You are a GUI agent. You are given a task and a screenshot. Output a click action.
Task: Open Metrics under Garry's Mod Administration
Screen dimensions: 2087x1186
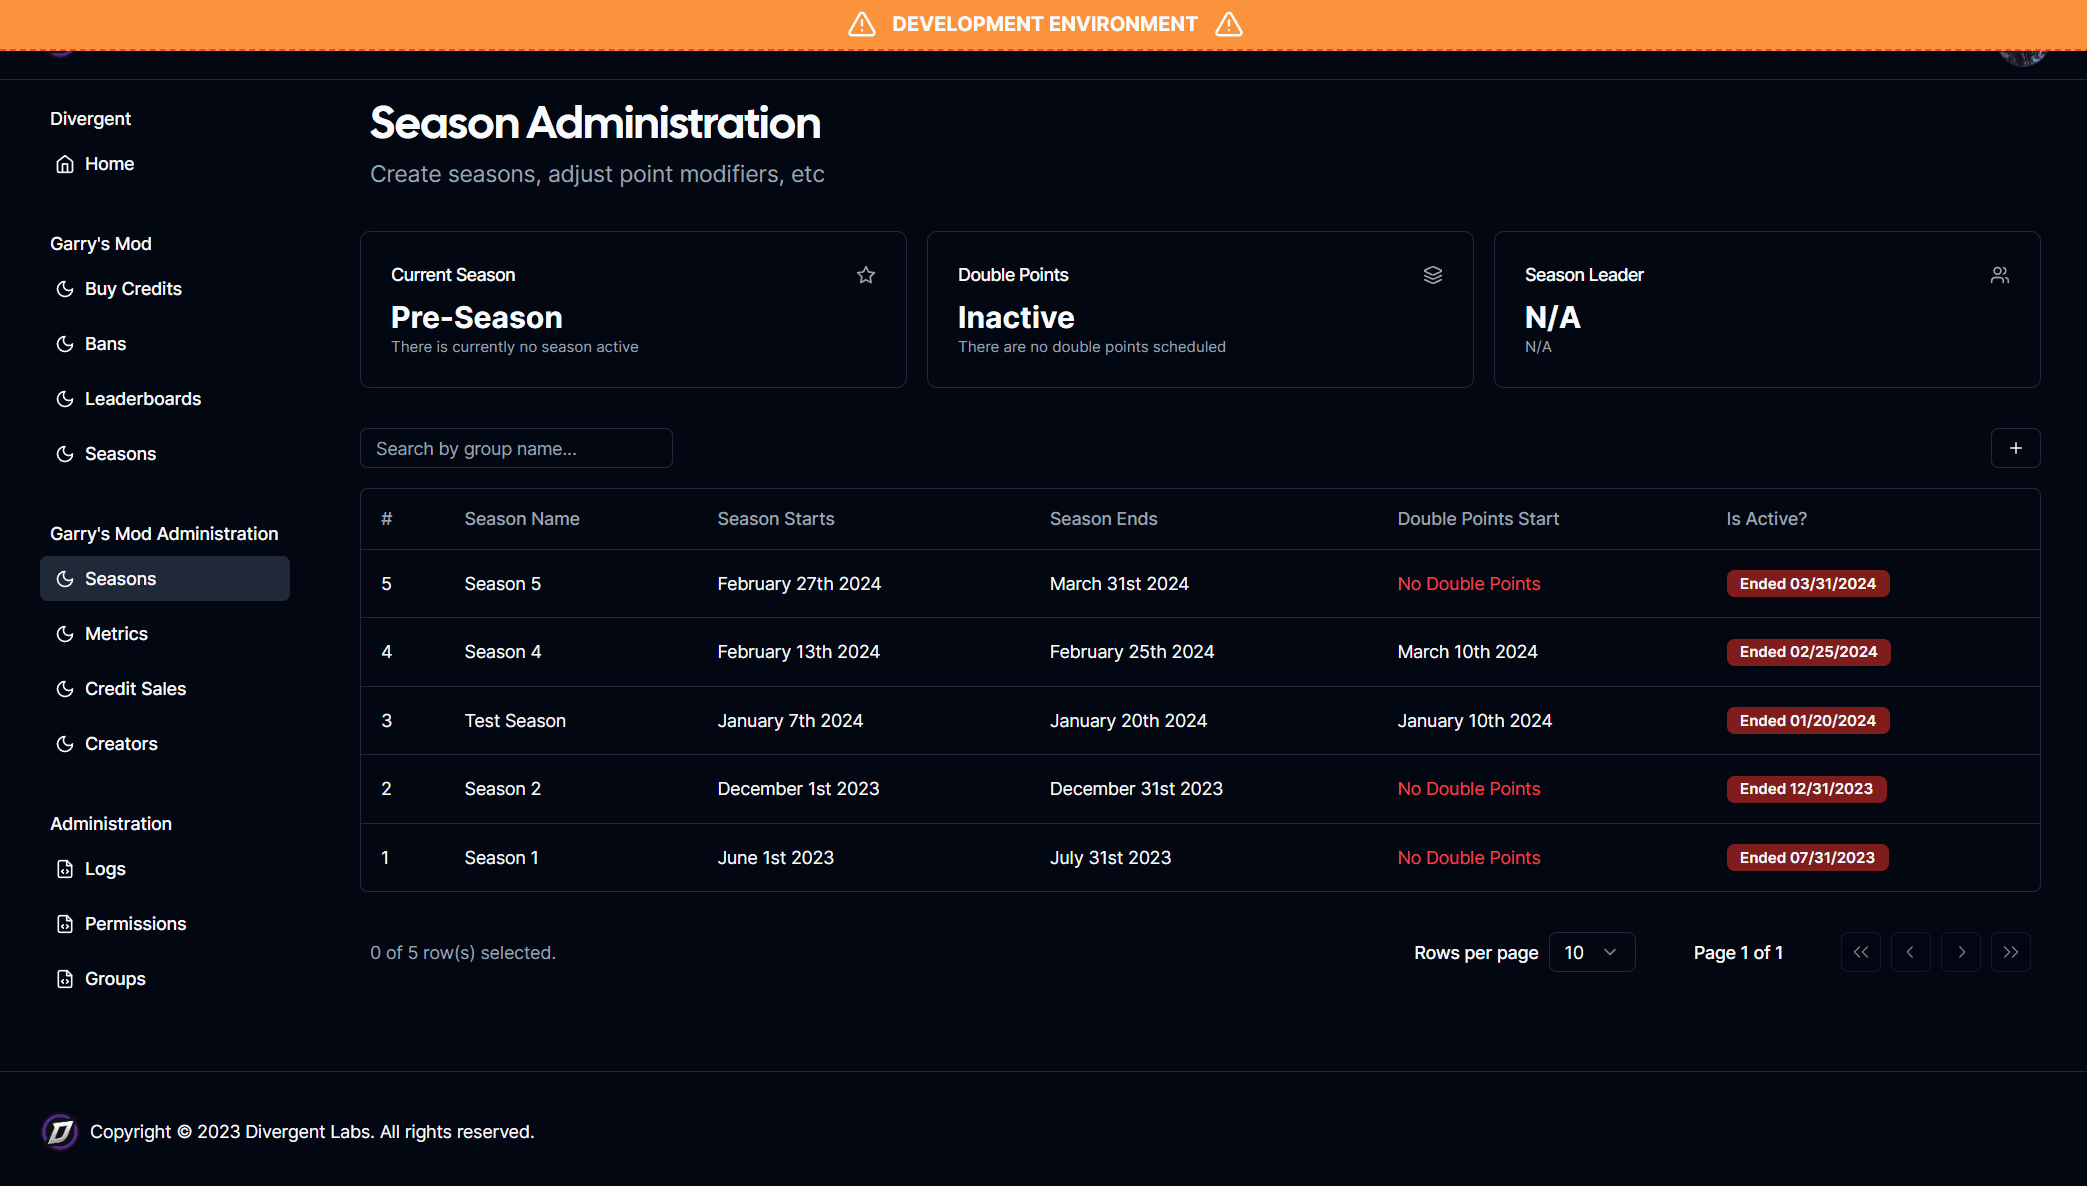pyautogui.click(x=116, y=634)
